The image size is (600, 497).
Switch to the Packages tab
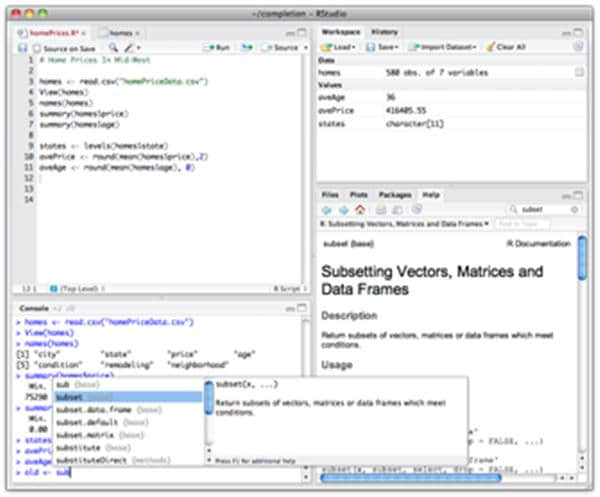click(395, 194)
